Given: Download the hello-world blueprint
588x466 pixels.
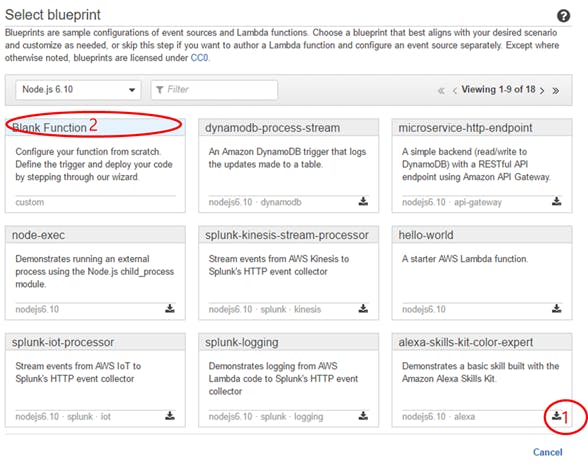Looking at the screenshot, I should tap(556, 309).
